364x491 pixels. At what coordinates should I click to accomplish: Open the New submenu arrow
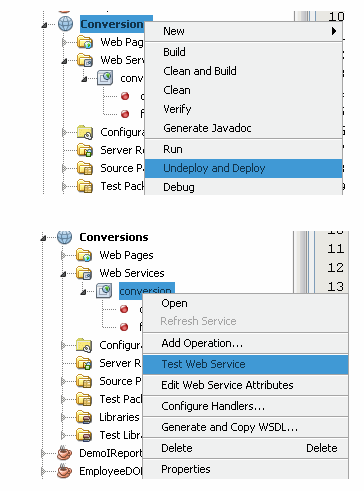coord(334,31)
